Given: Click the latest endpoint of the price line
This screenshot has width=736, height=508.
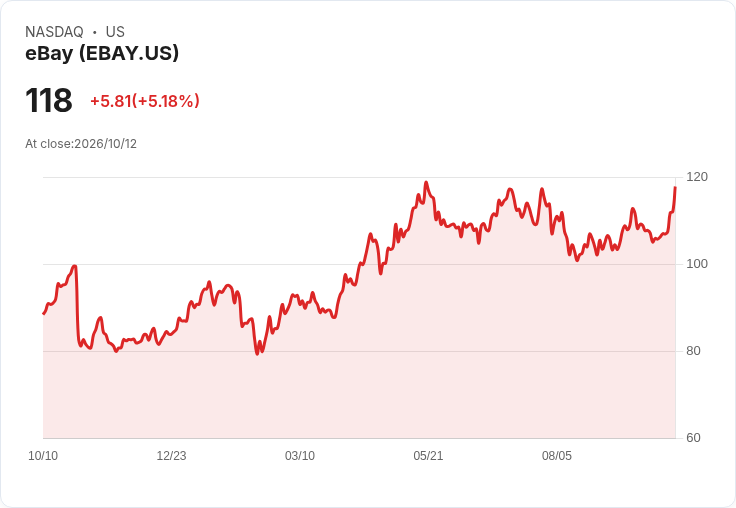Looking at the screenshot, I should pyautogui.click(x=675, y=187).
